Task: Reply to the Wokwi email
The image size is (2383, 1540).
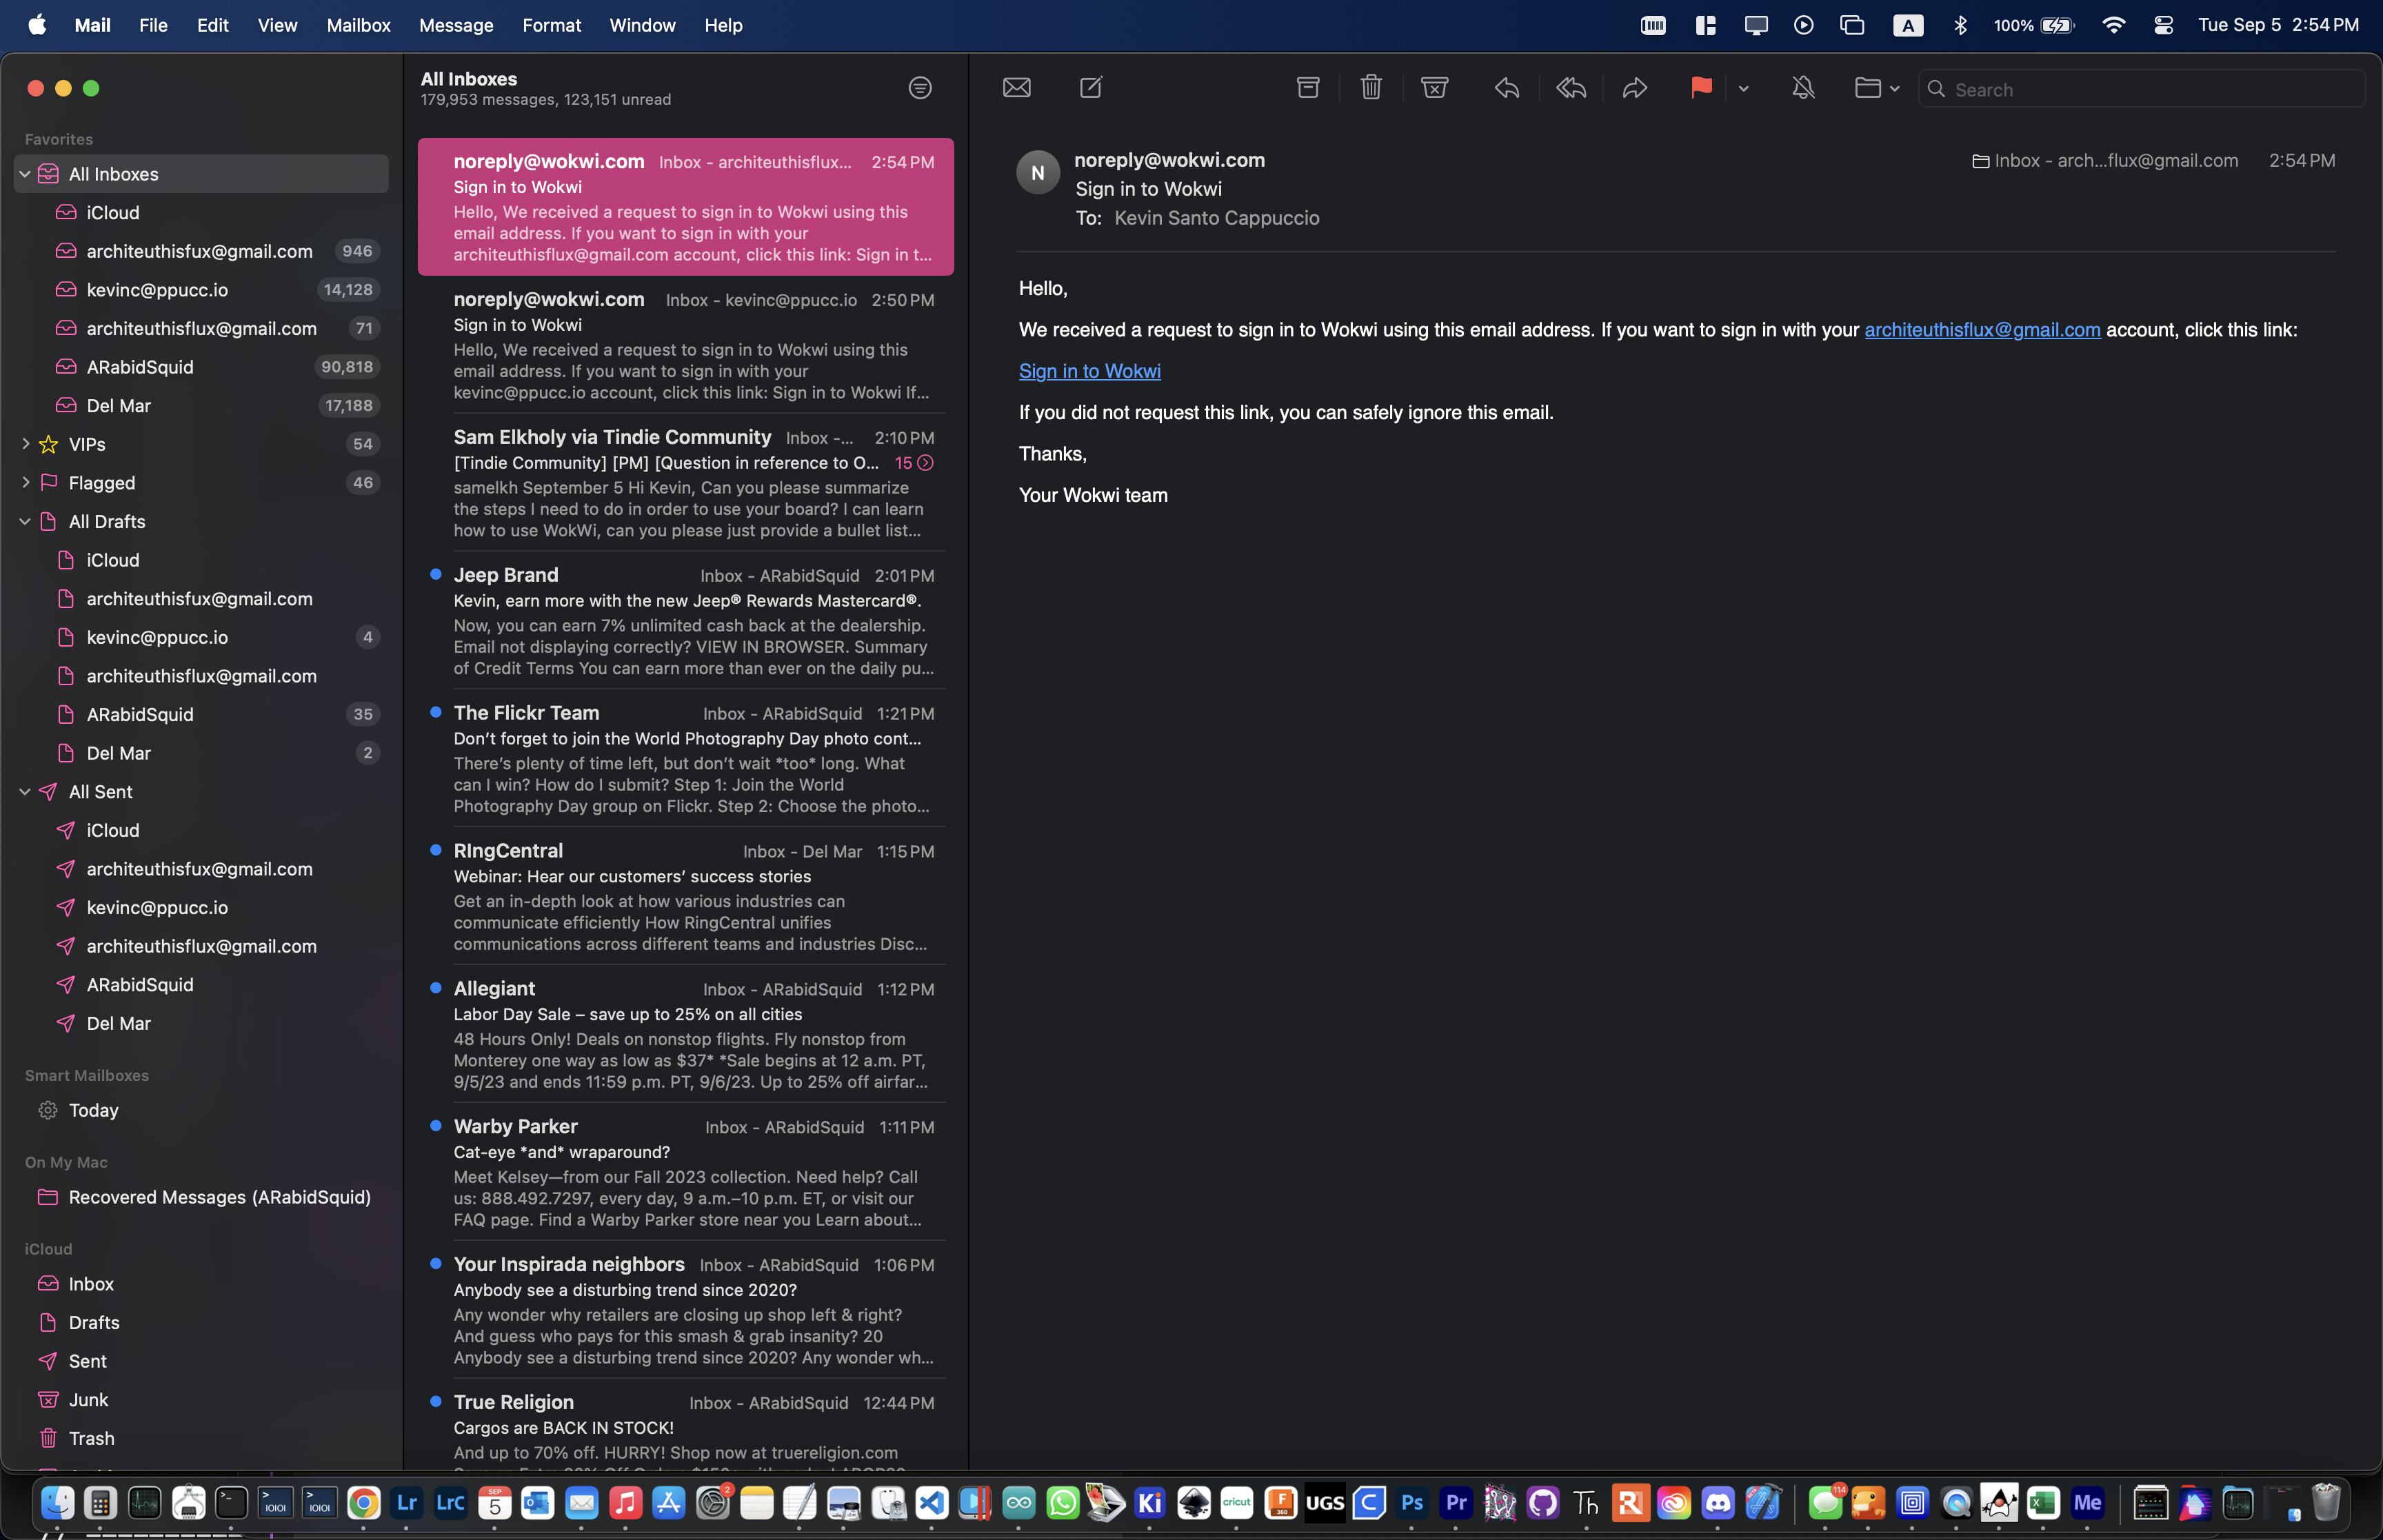Action: 1507,88
